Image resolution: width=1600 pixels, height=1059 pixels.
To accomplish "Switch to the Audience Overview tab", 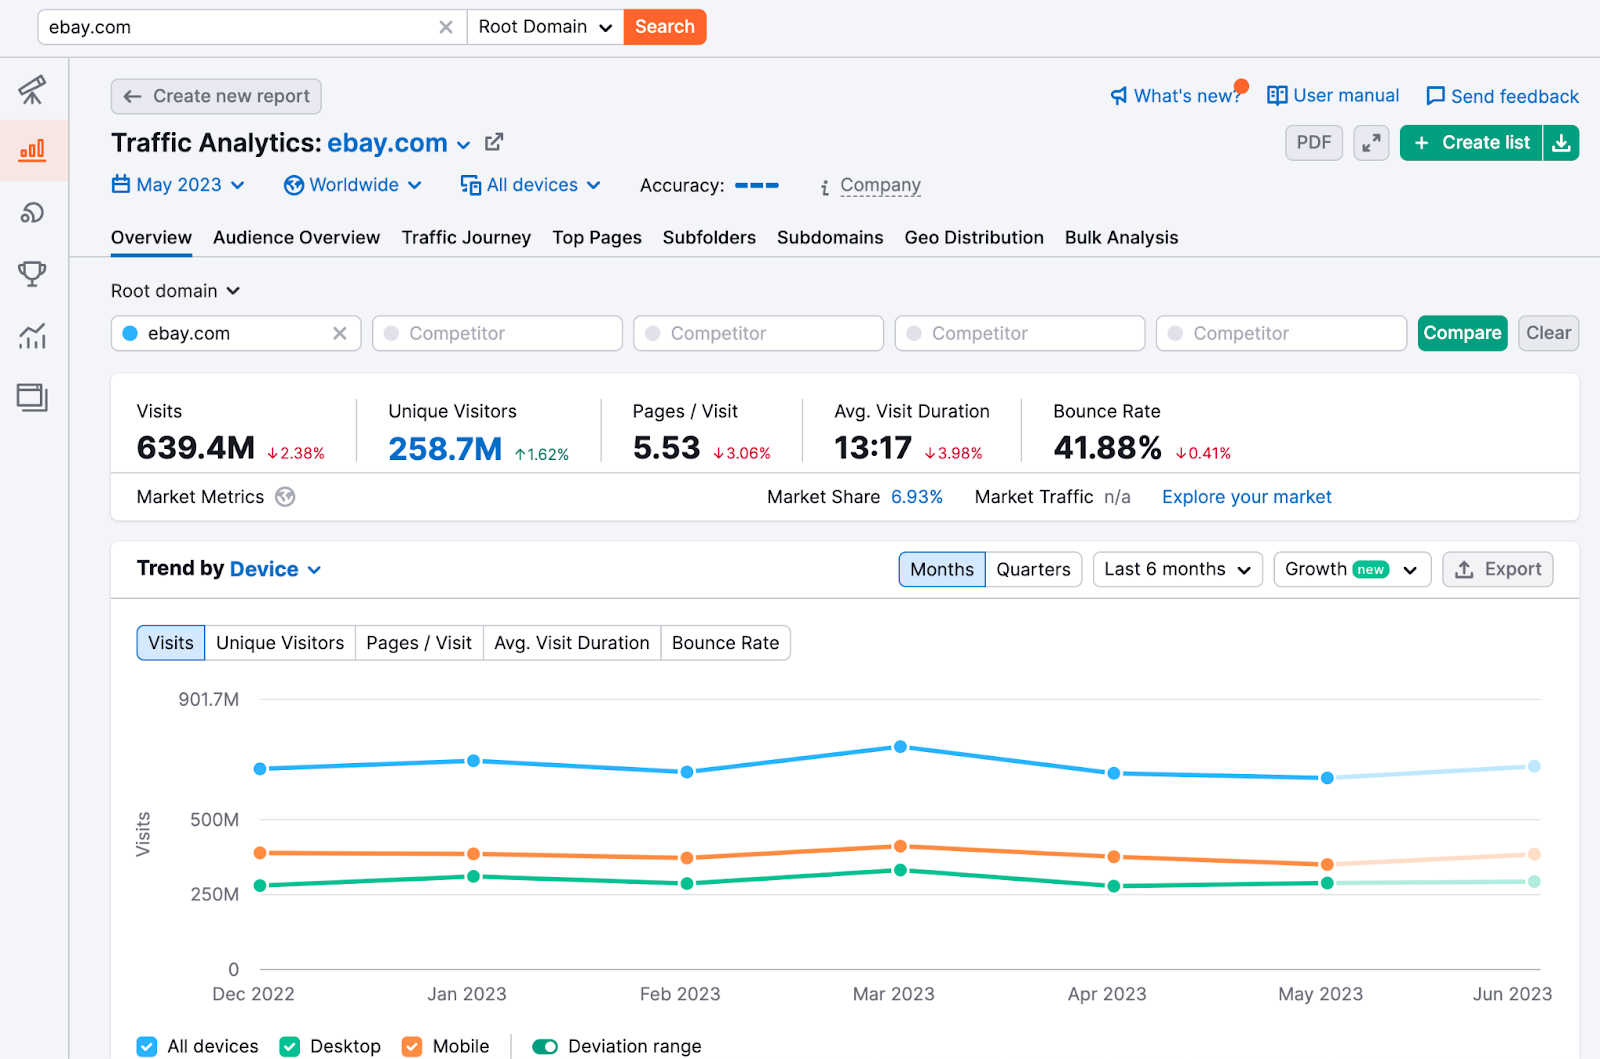I will pyautogui.click(x=296, y=238).
